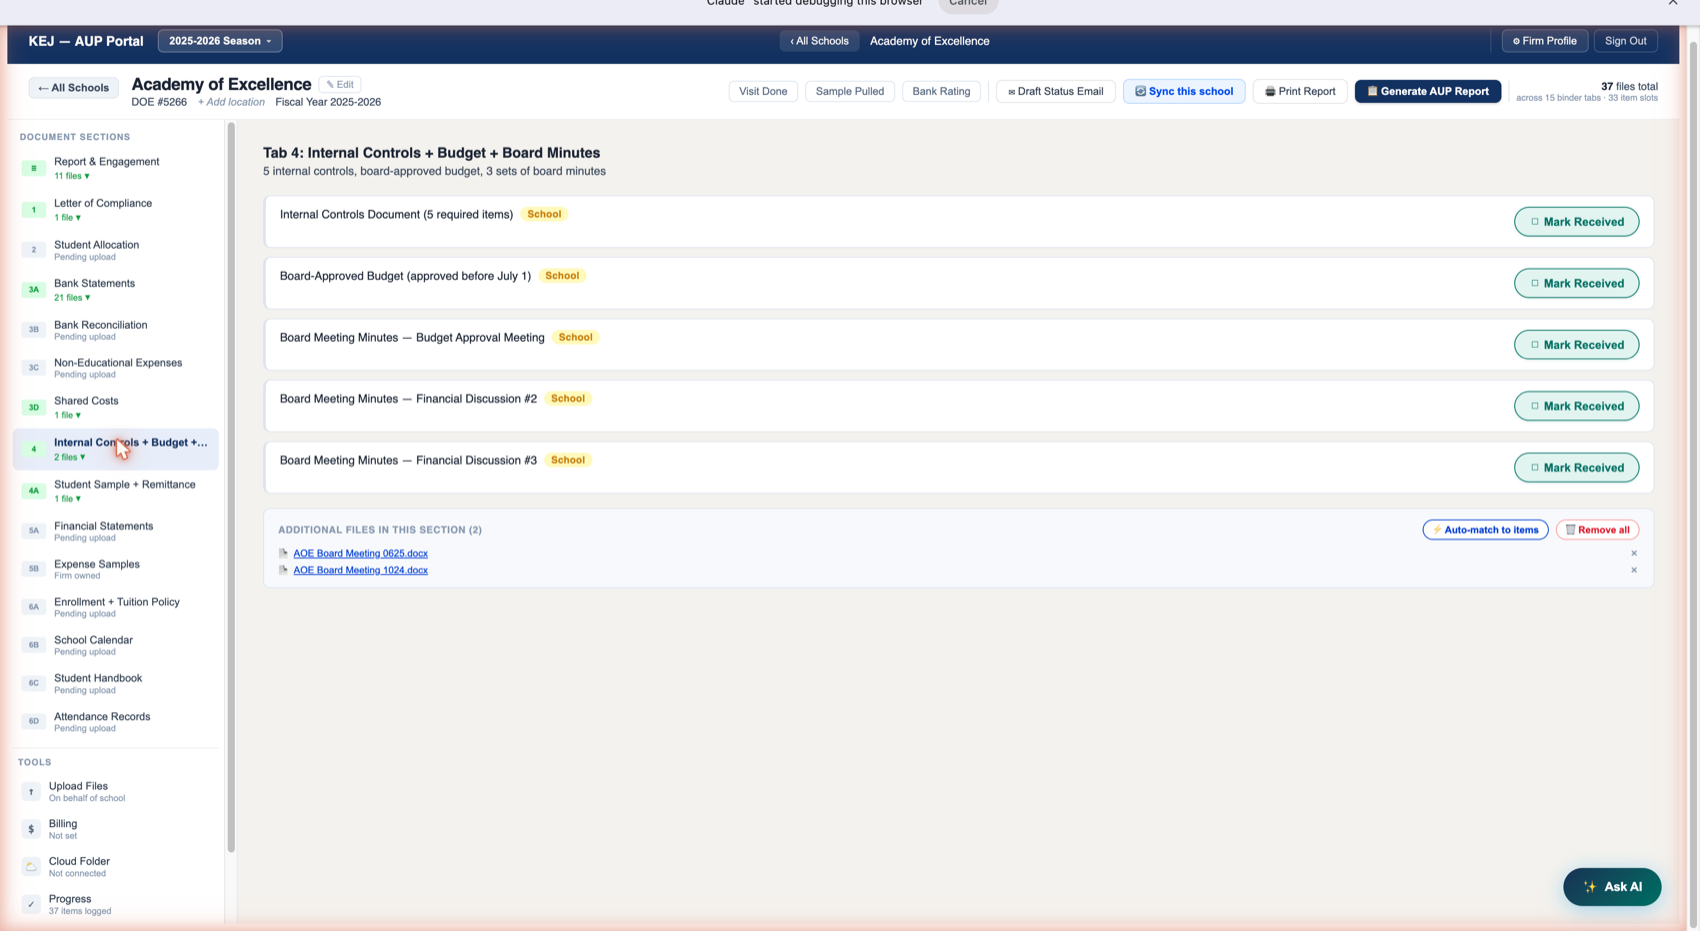1700x931 pixels.
Task: Click the badge numbered 2 for Student Allocation
Action: [x=33, y=250]
